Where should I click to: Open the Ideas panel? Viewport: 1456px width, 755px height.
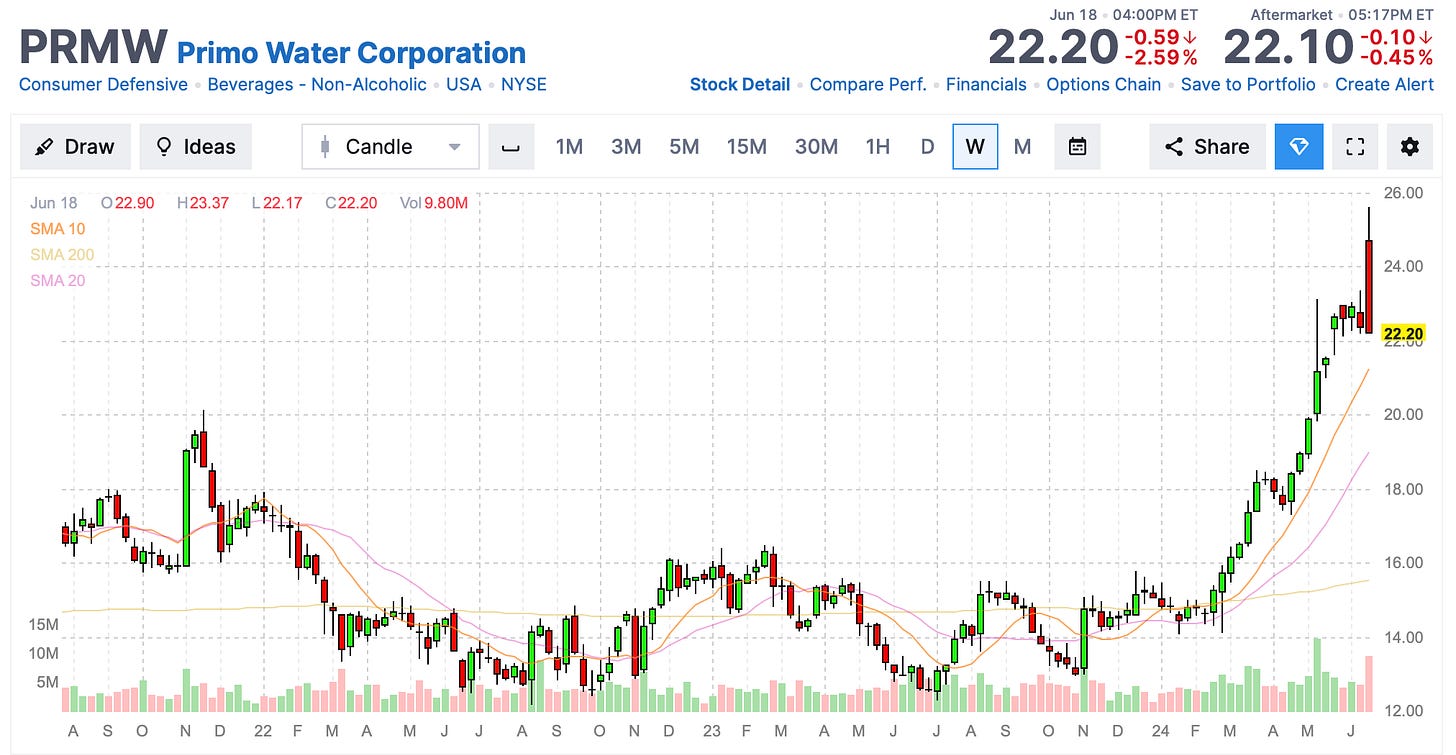click(196, 147)
